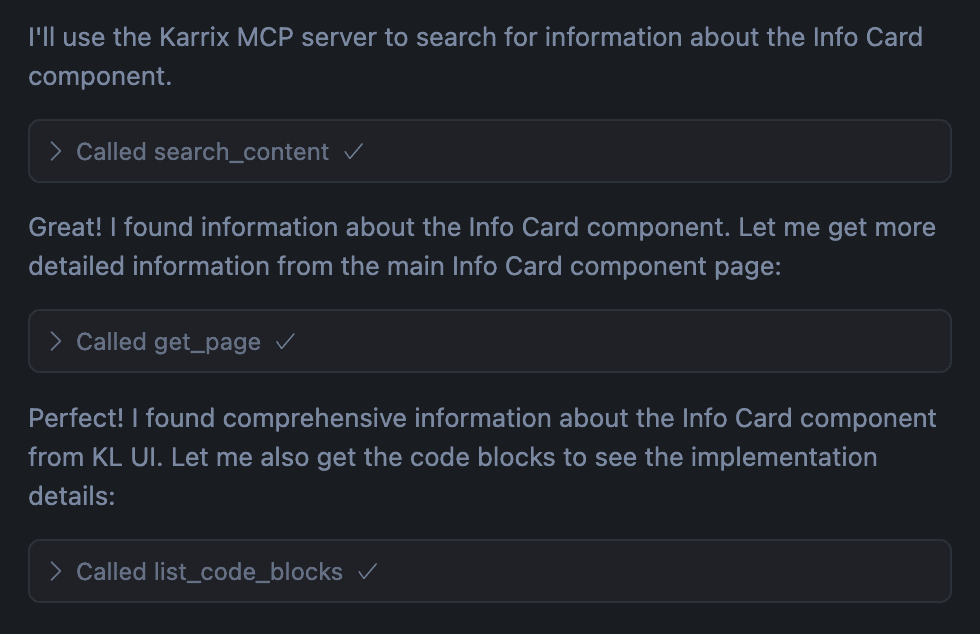Click the chevron icon in the search_content card
This screenshot has width=980, height=634.
click(57, 152)
